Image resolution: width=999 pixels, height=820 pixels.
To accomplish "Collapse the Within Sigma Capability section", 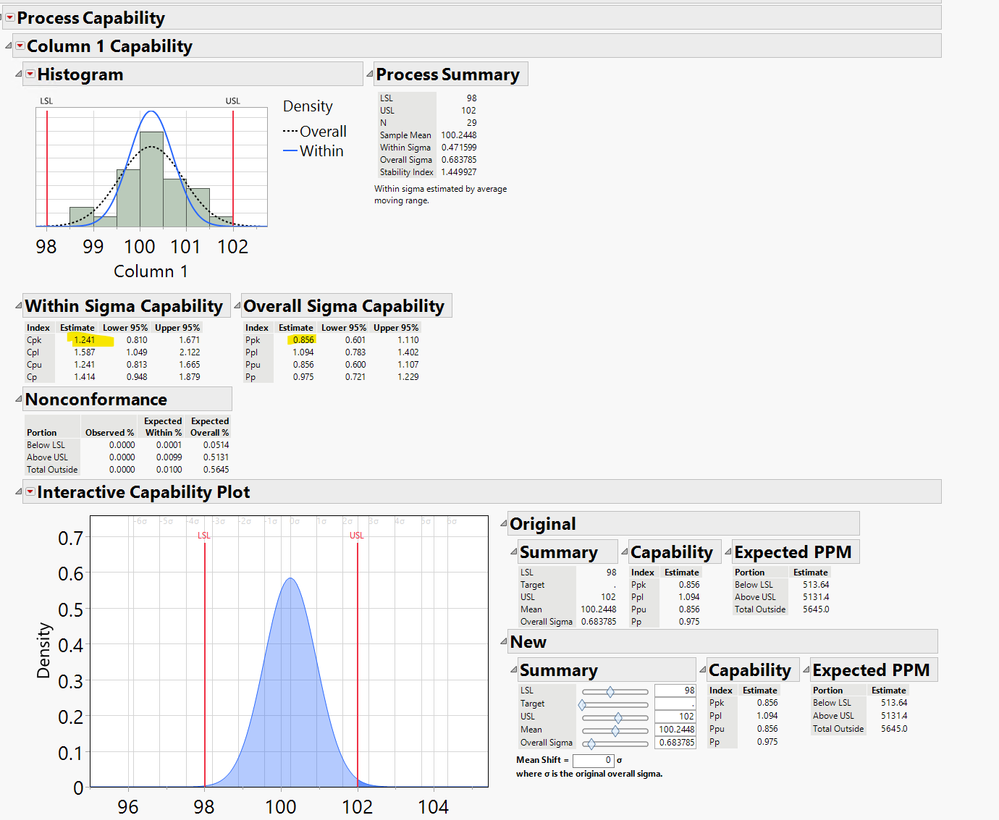I will (x=18, y=306).
